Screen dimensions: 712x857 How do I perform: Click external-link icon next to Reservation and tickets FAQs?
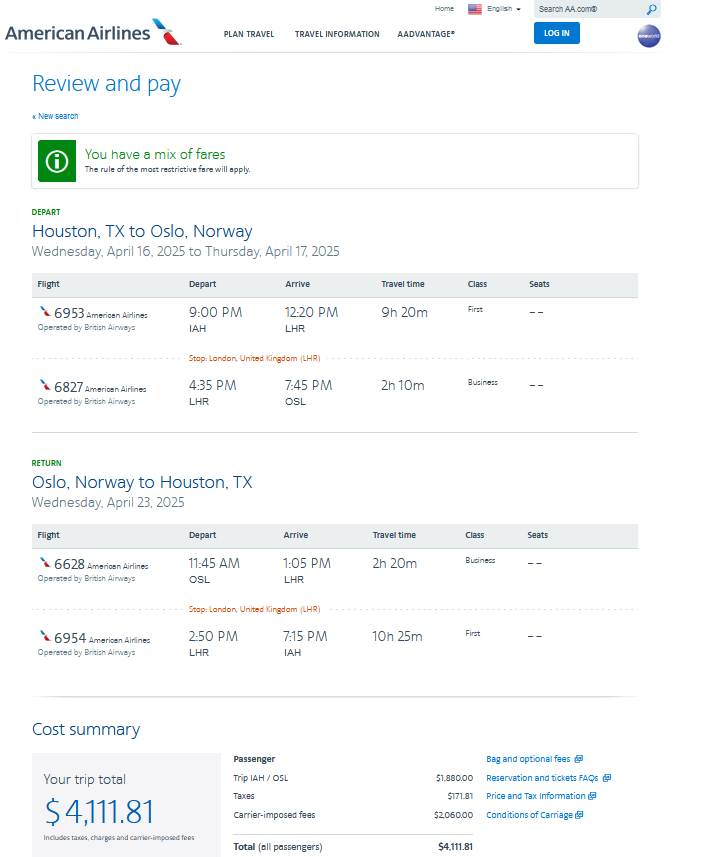607,778
